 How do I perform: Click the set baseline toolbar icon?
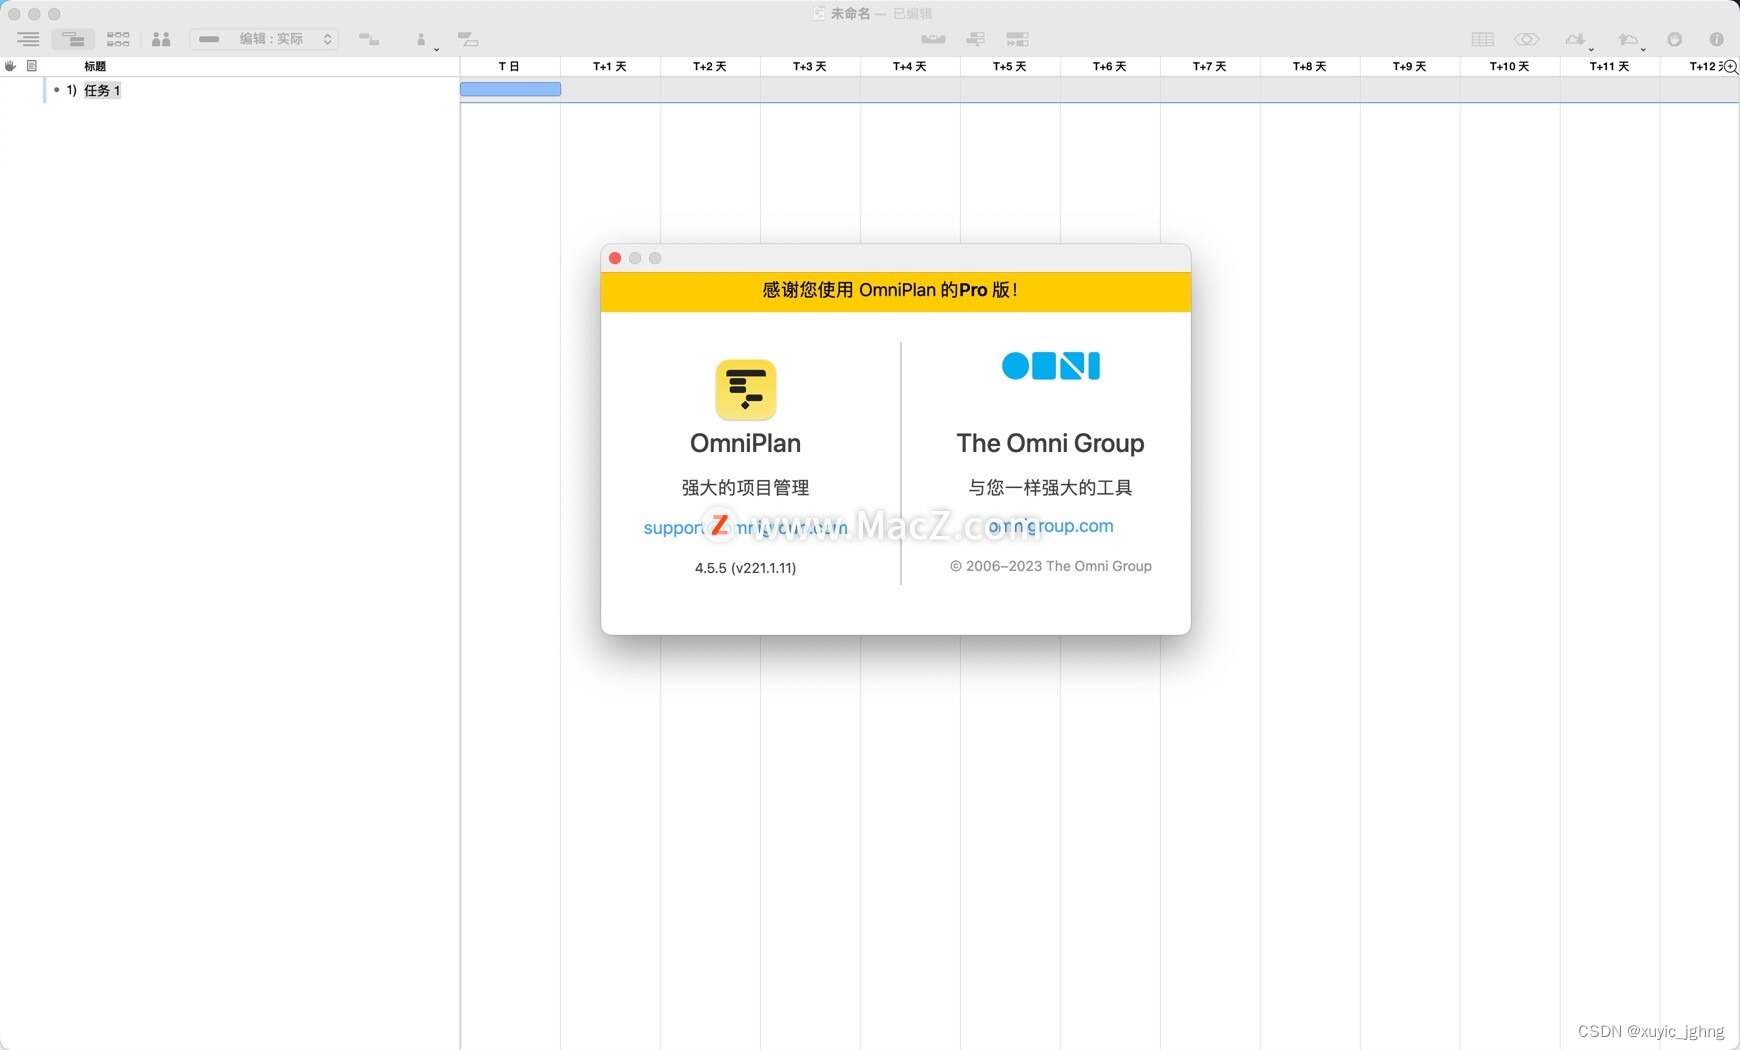pos(976,39)
